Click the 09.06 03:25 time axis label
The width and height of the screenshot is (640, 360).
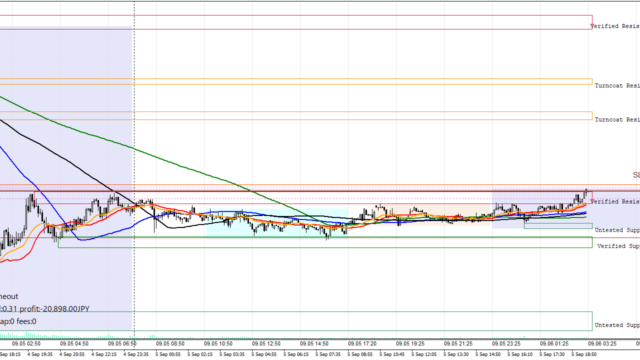coord(602,344)
